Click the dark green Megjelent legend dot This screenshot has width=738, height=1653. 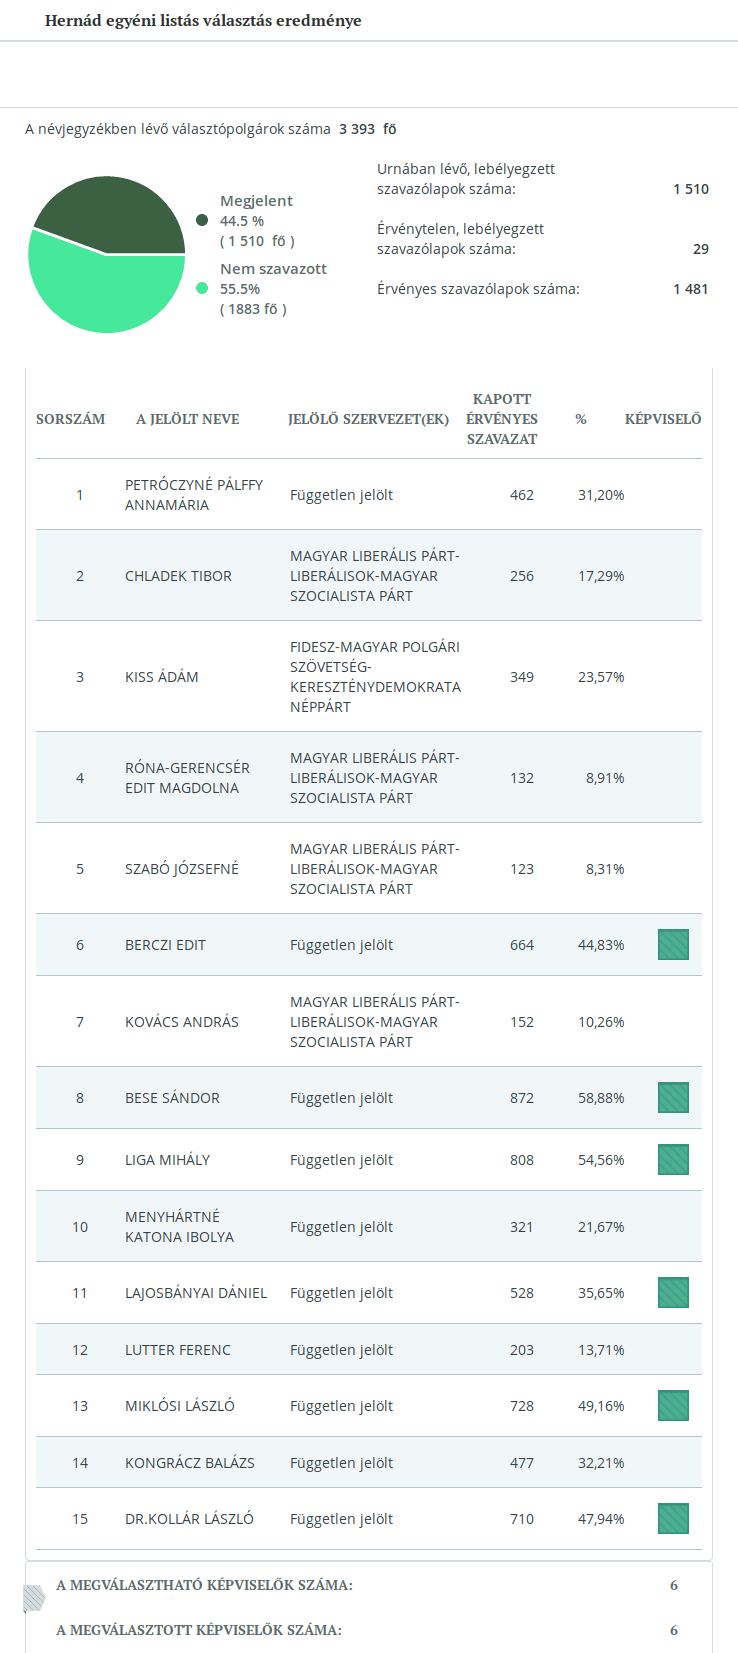tap(202, 220)
